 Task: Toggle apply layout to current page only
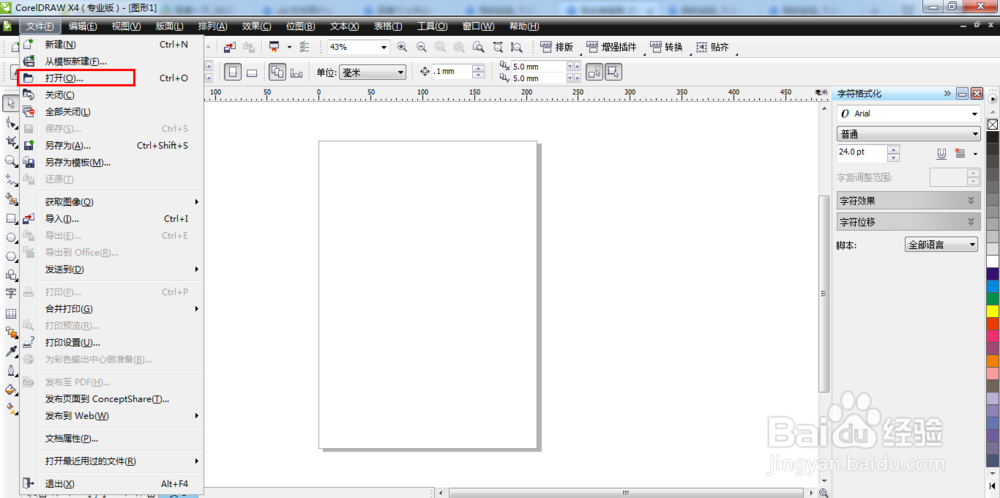pos(297,73)
